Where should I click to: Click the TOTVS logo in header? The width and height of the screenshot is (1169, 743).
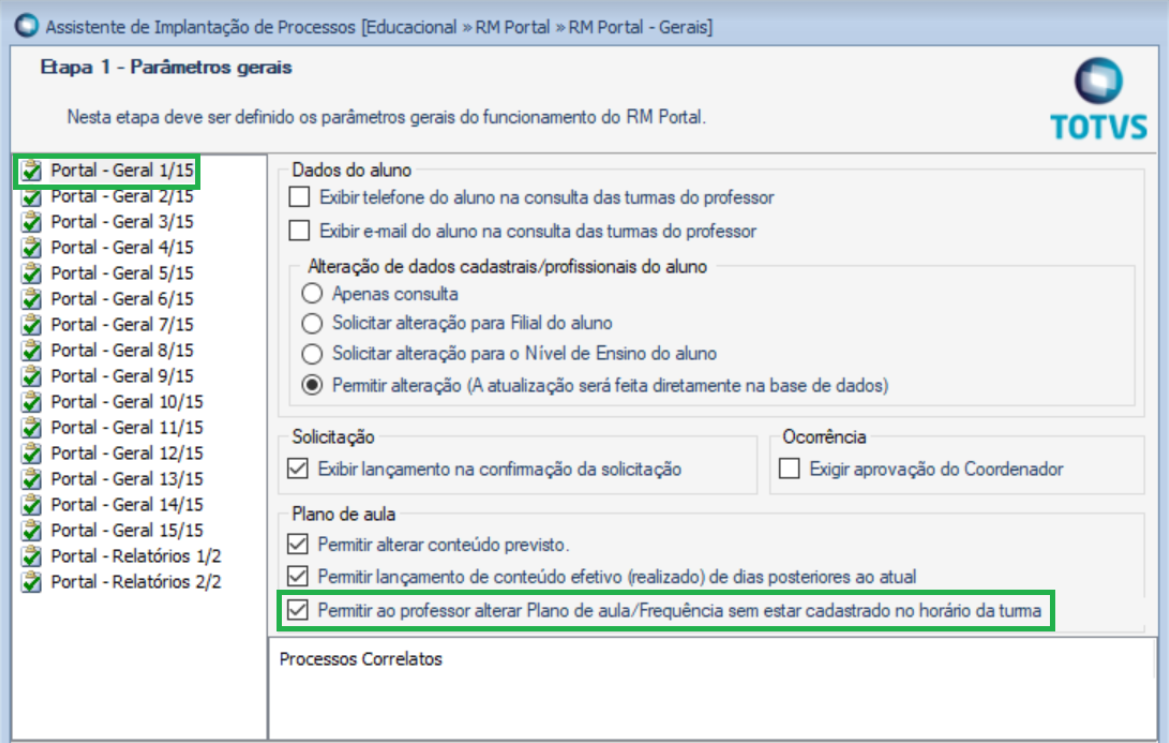pos(1099,99)
